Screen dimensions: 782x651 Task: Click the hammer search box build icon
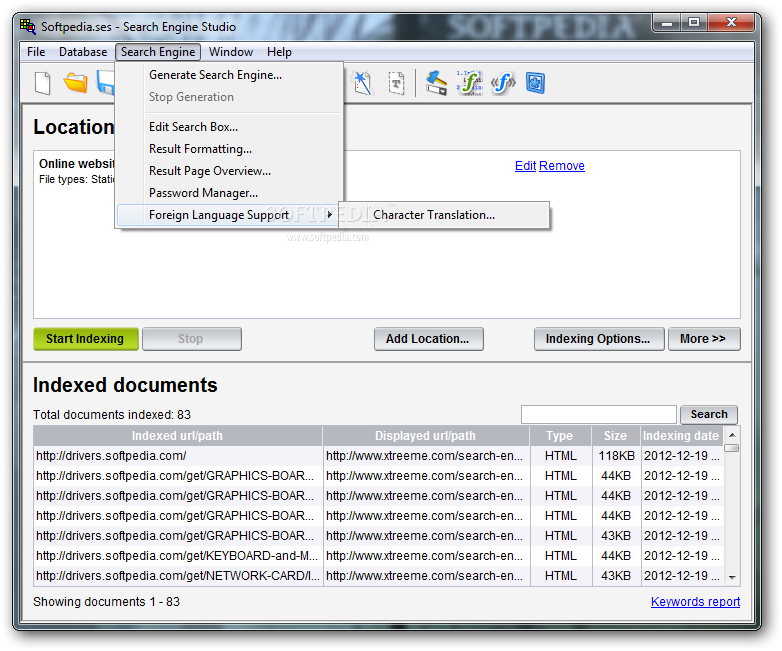436,83
